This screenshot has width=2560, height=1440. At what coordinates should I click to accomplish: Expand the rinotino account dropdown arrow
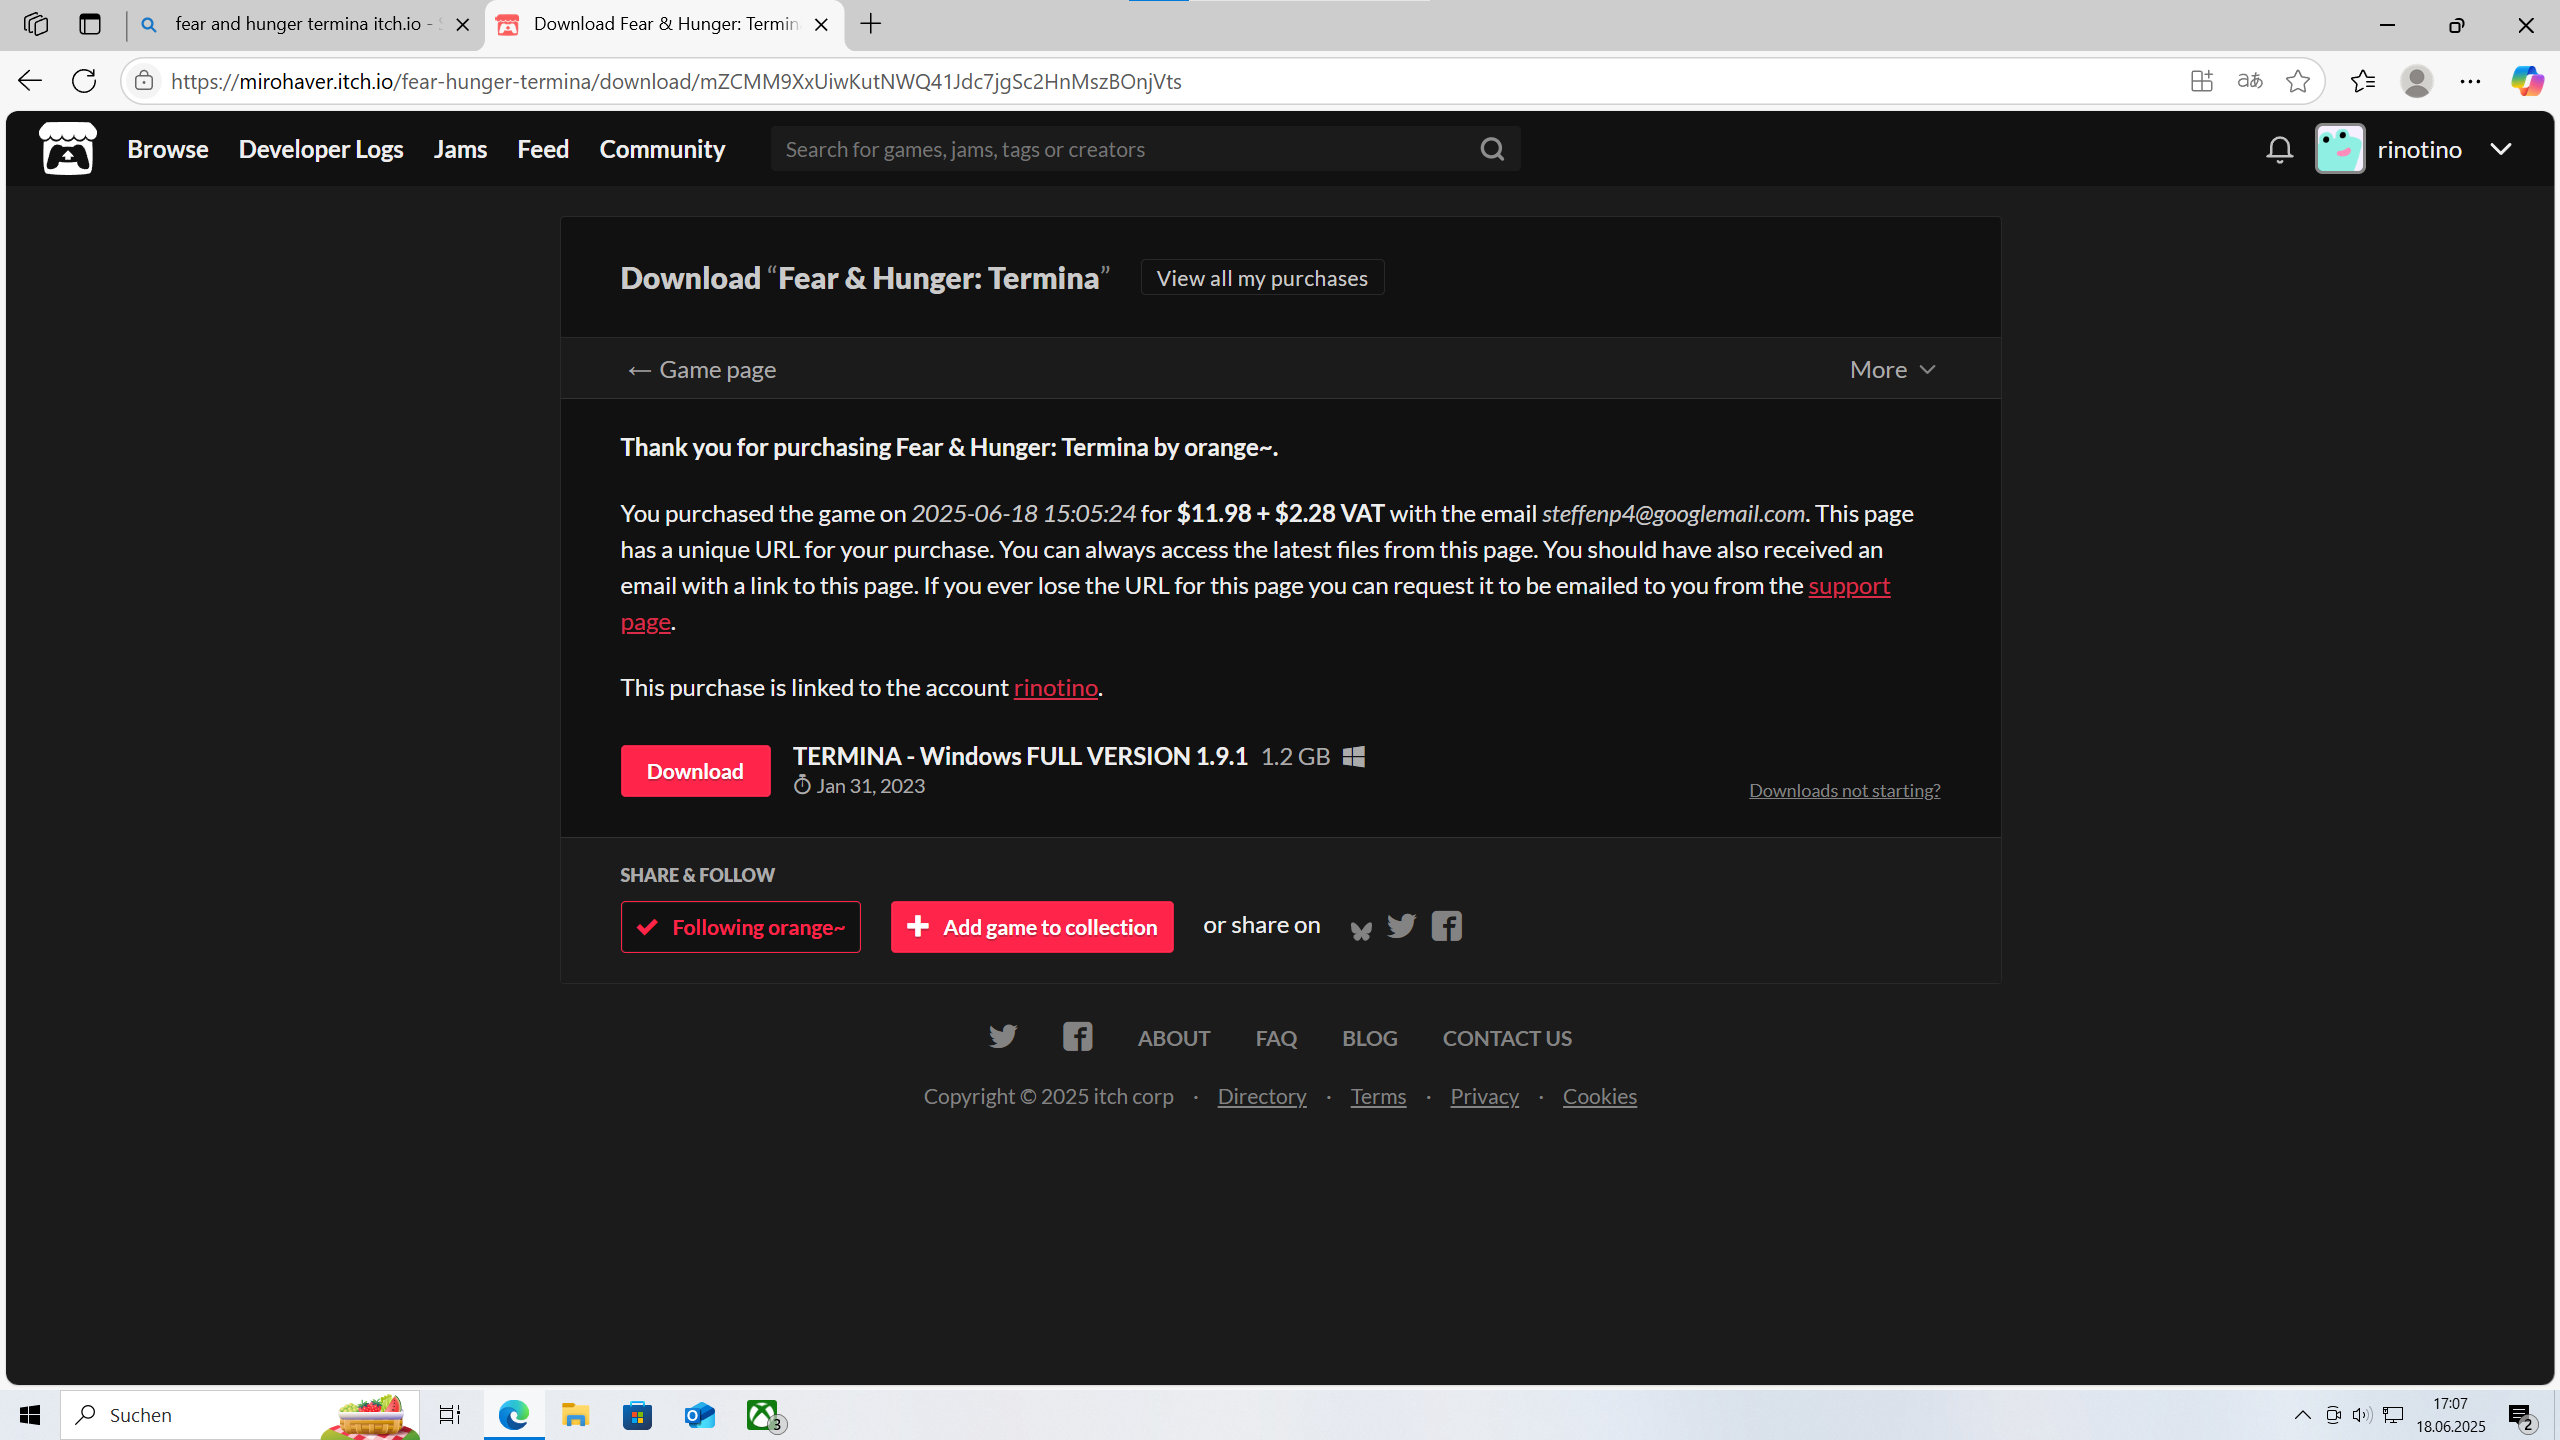2501,149
